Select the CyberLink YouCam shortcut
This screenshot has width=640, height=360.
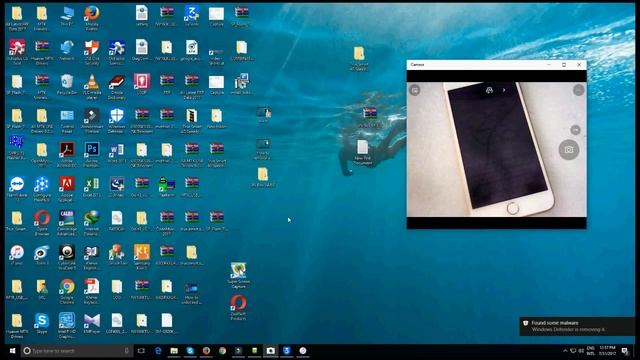[67, 257]
